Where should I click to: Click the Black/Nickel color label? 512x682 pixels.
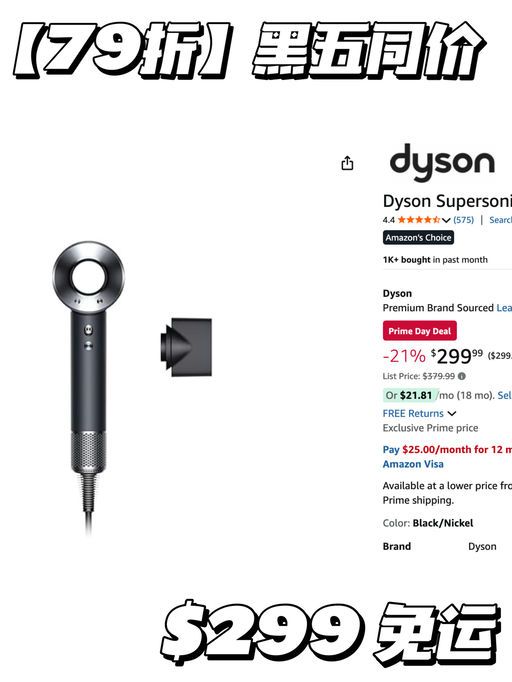point(442,523)
